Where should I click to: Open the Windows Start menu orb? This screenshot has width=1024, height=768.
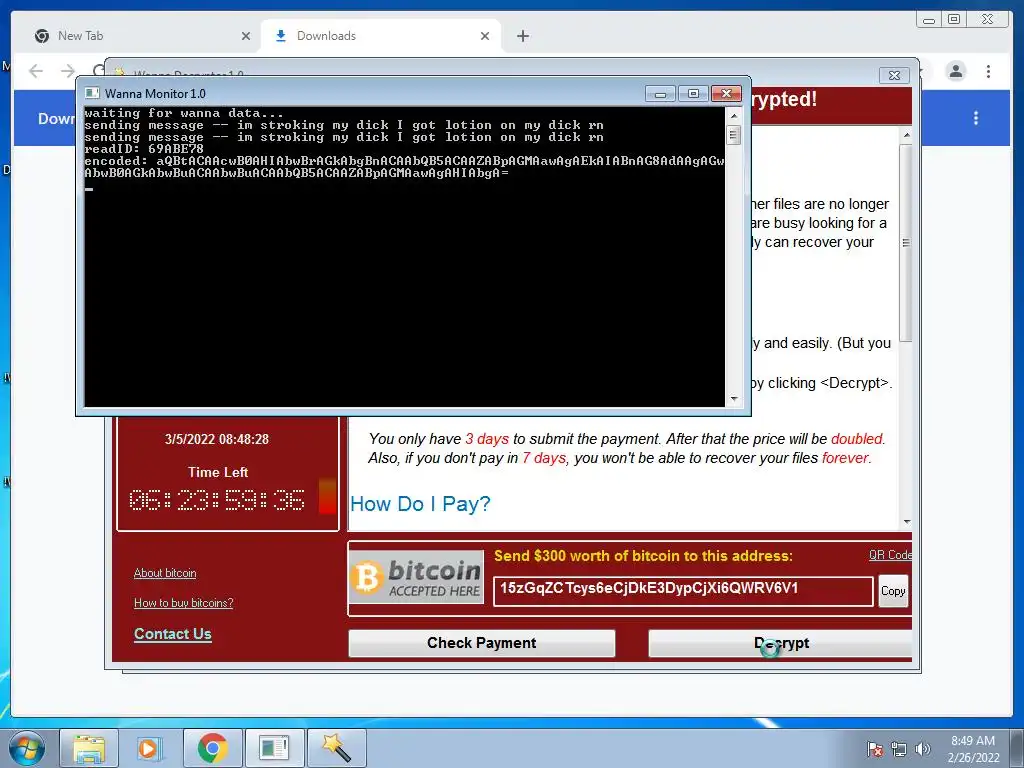coord(27,748)
